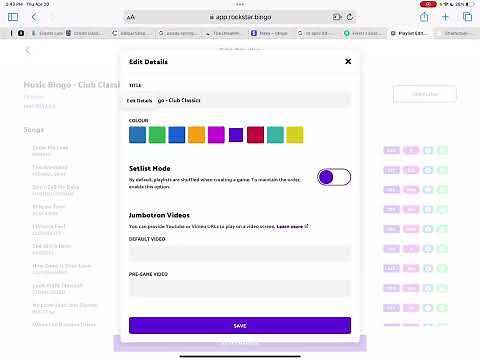Show the Safari sidebar
The width and height of the screenshot is (480, 360).
[13, 17]
